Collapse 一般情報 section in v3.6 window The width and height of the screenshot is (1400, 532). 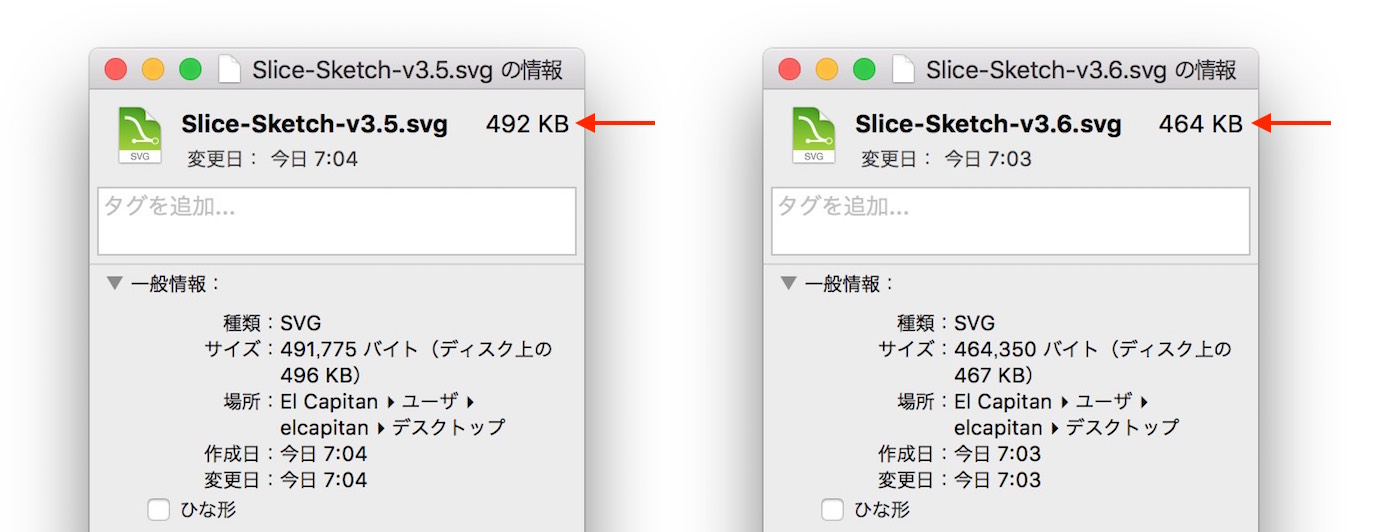[788, 284]
